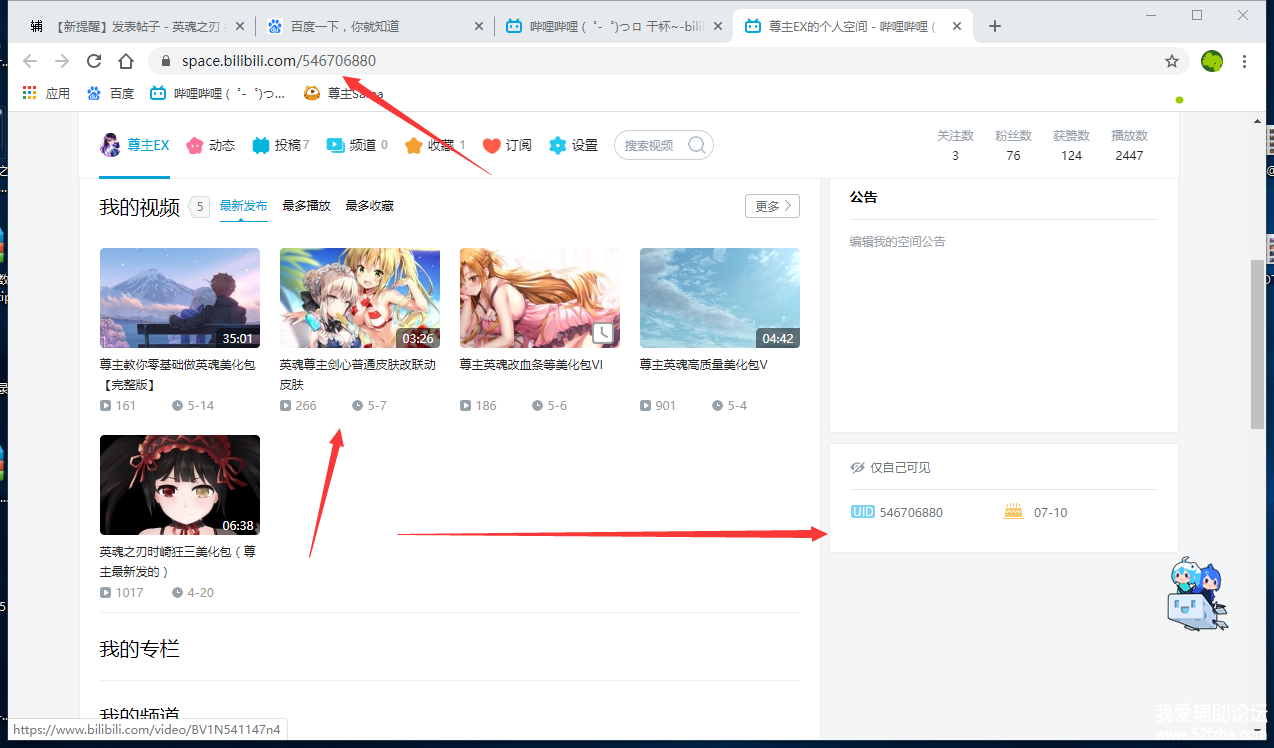Click the 更多 button beside 我的视频

772,206
